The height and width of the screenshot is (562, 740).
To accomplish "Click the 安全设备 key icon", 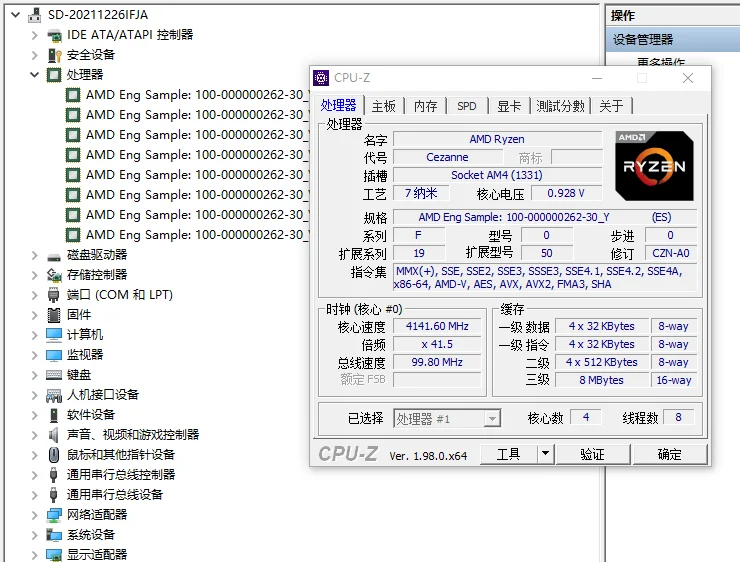I will [54, 55].
